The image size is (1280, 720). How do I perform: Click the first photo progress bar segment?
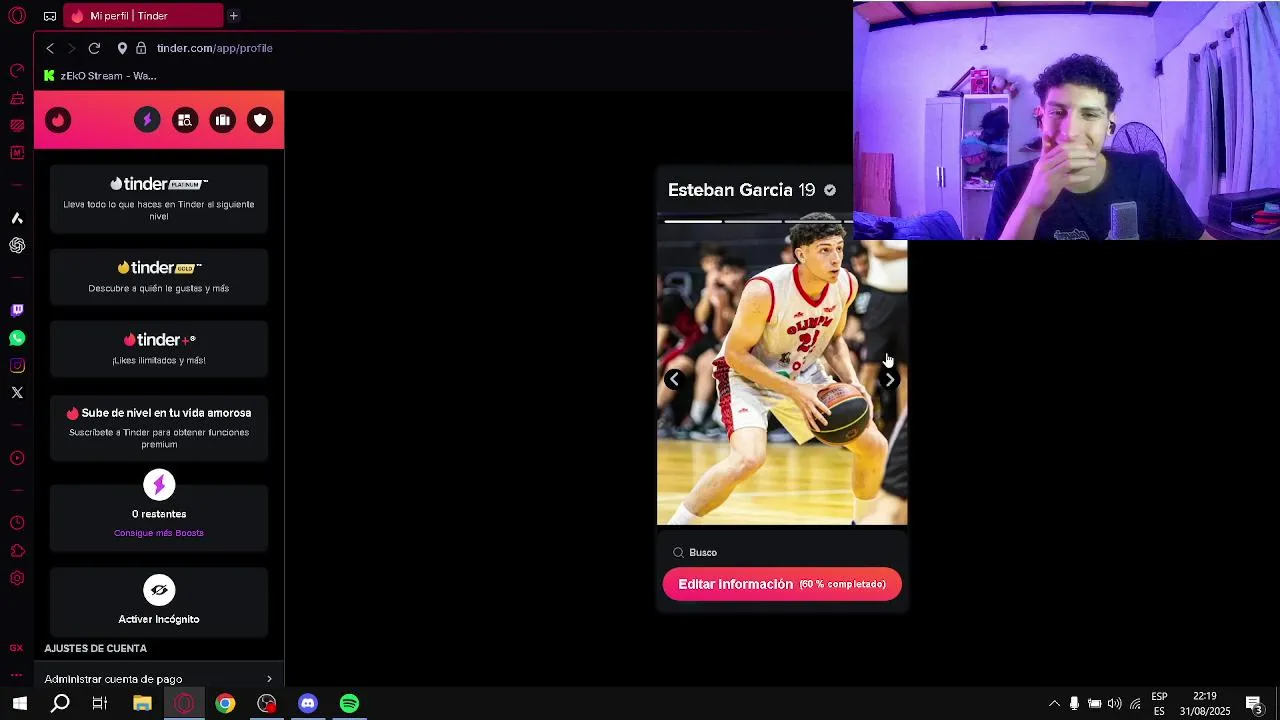693,221
